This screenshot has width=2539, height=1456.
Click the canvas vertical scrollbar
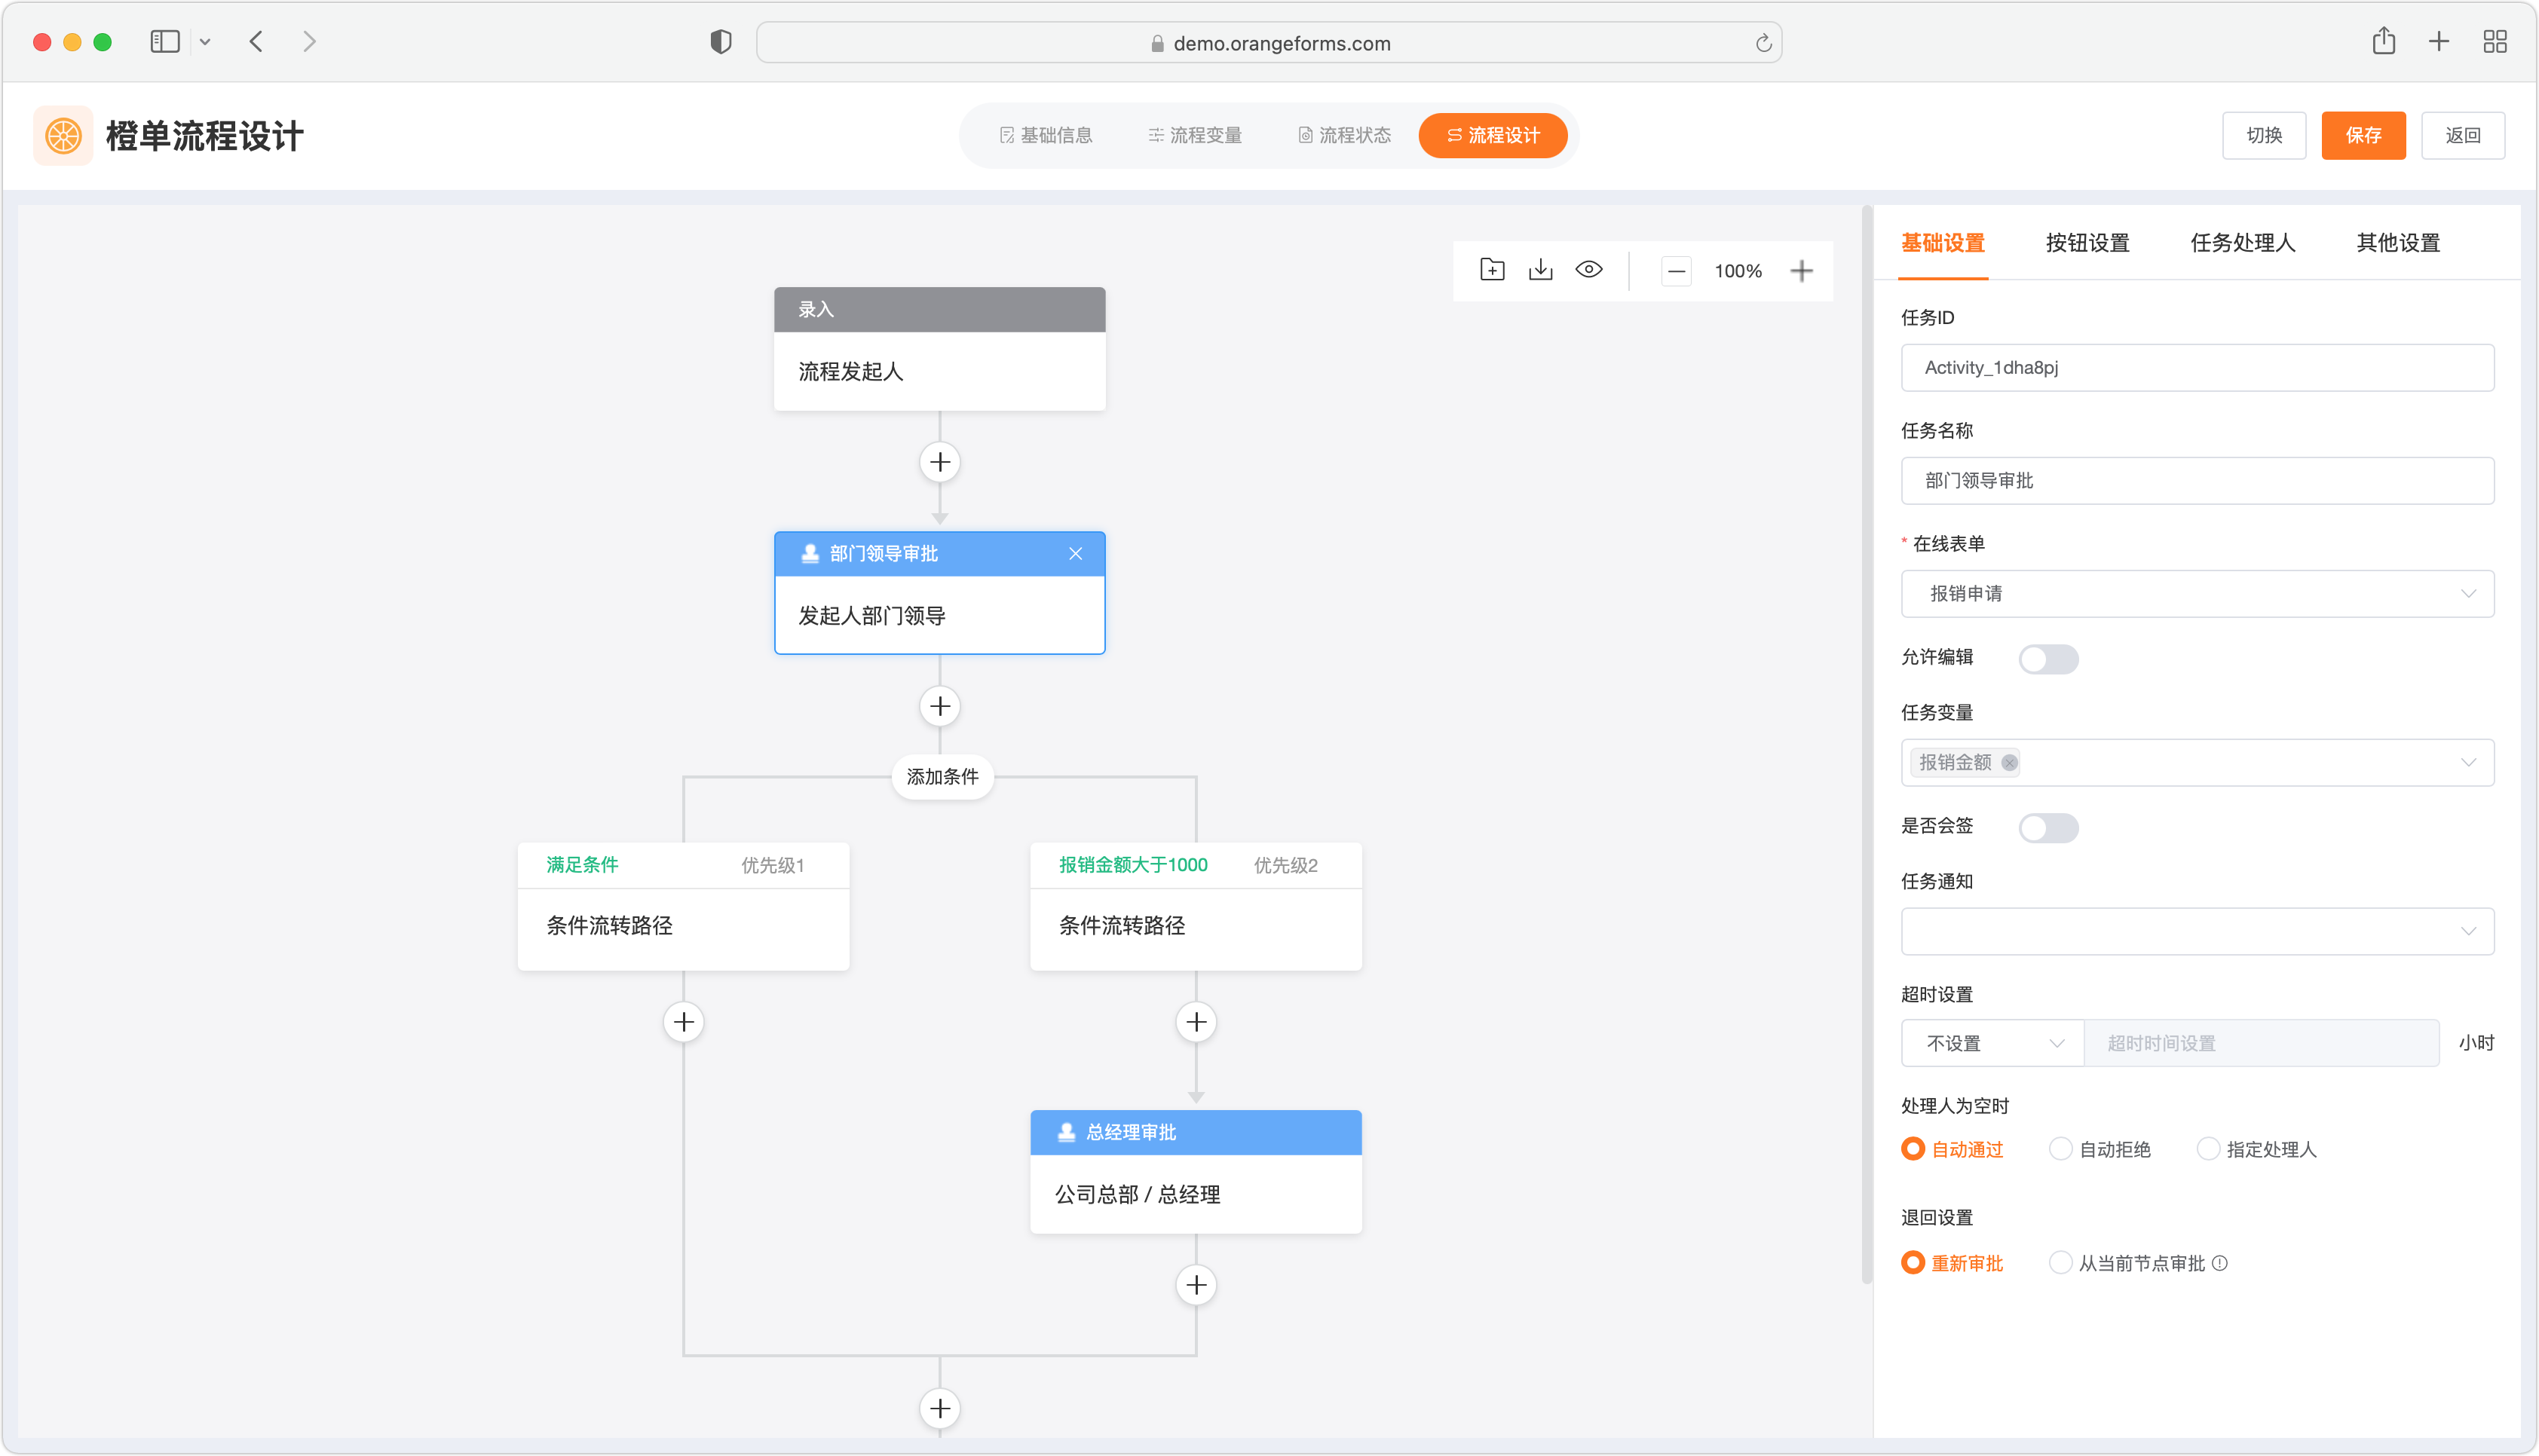1866,745
